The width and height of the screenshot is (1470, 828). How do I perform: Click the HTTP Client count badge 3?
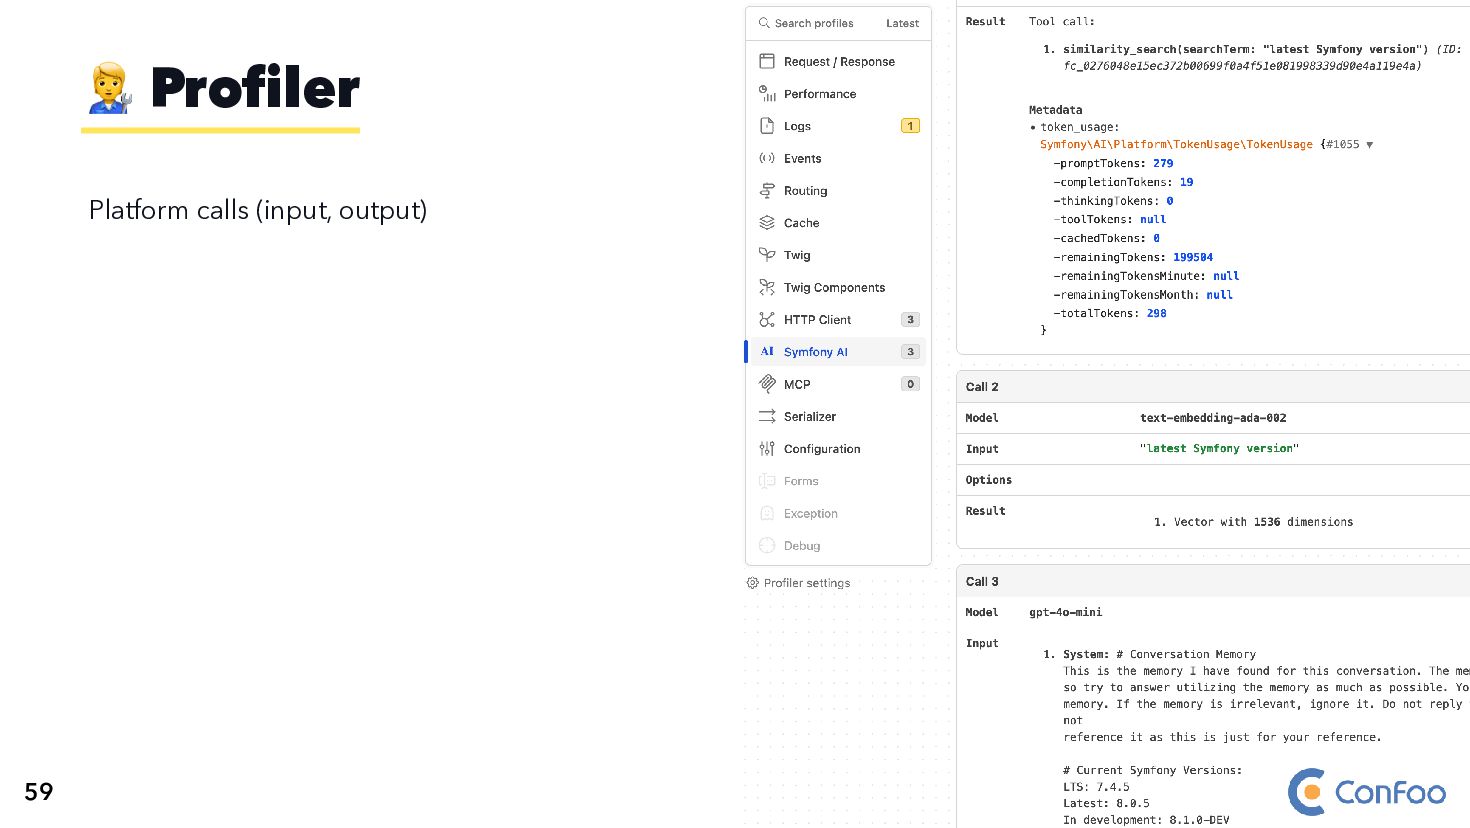tap(910, 320)
